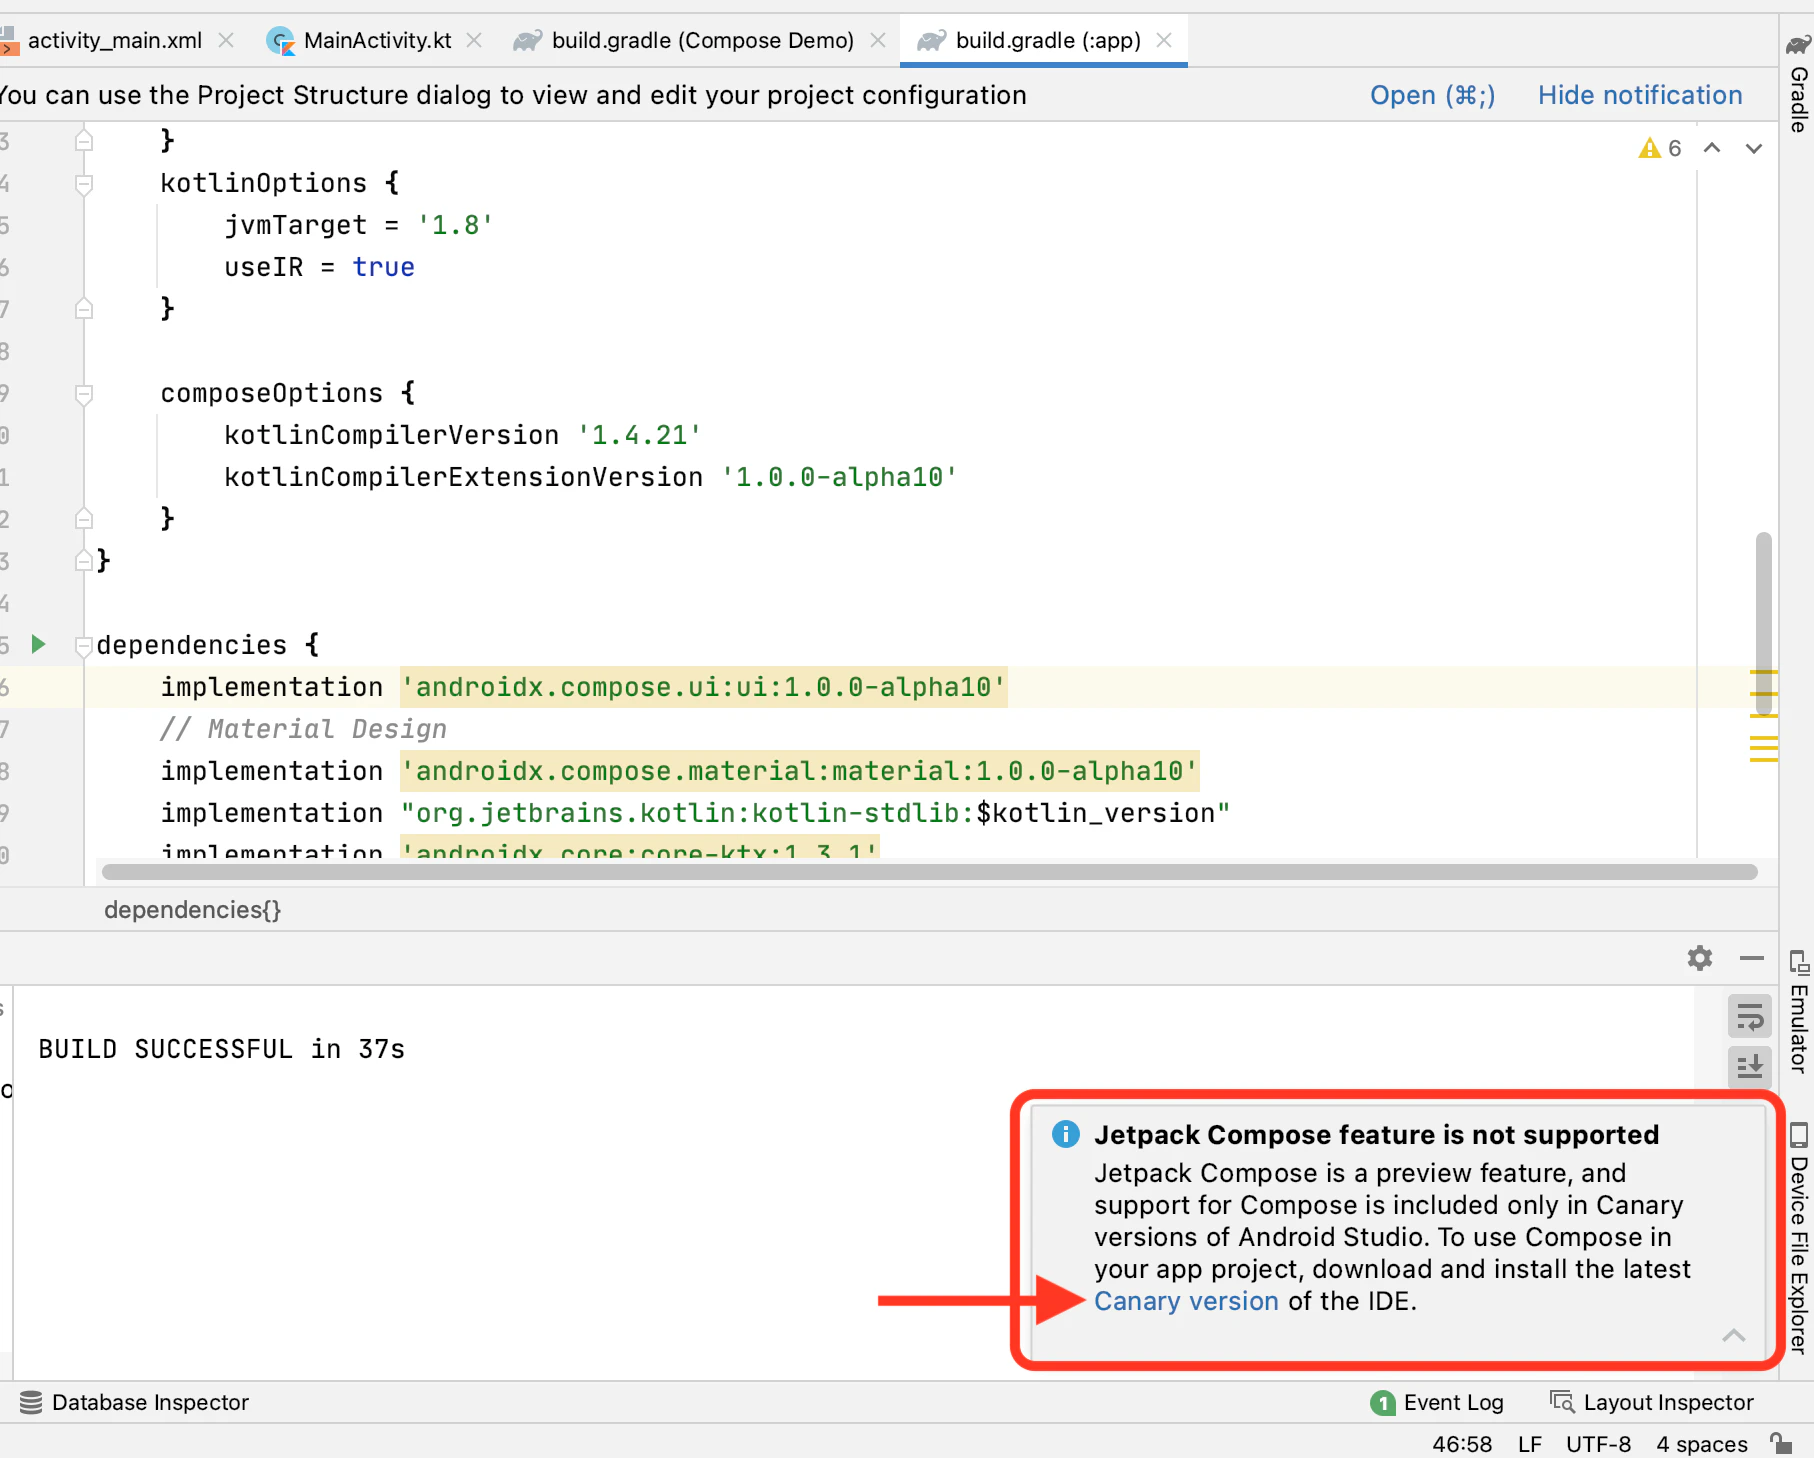Screen dimensions: 1814x1458
Task: Click Hide notification link
Action: pyautogui.click(x=1639, y=95)
